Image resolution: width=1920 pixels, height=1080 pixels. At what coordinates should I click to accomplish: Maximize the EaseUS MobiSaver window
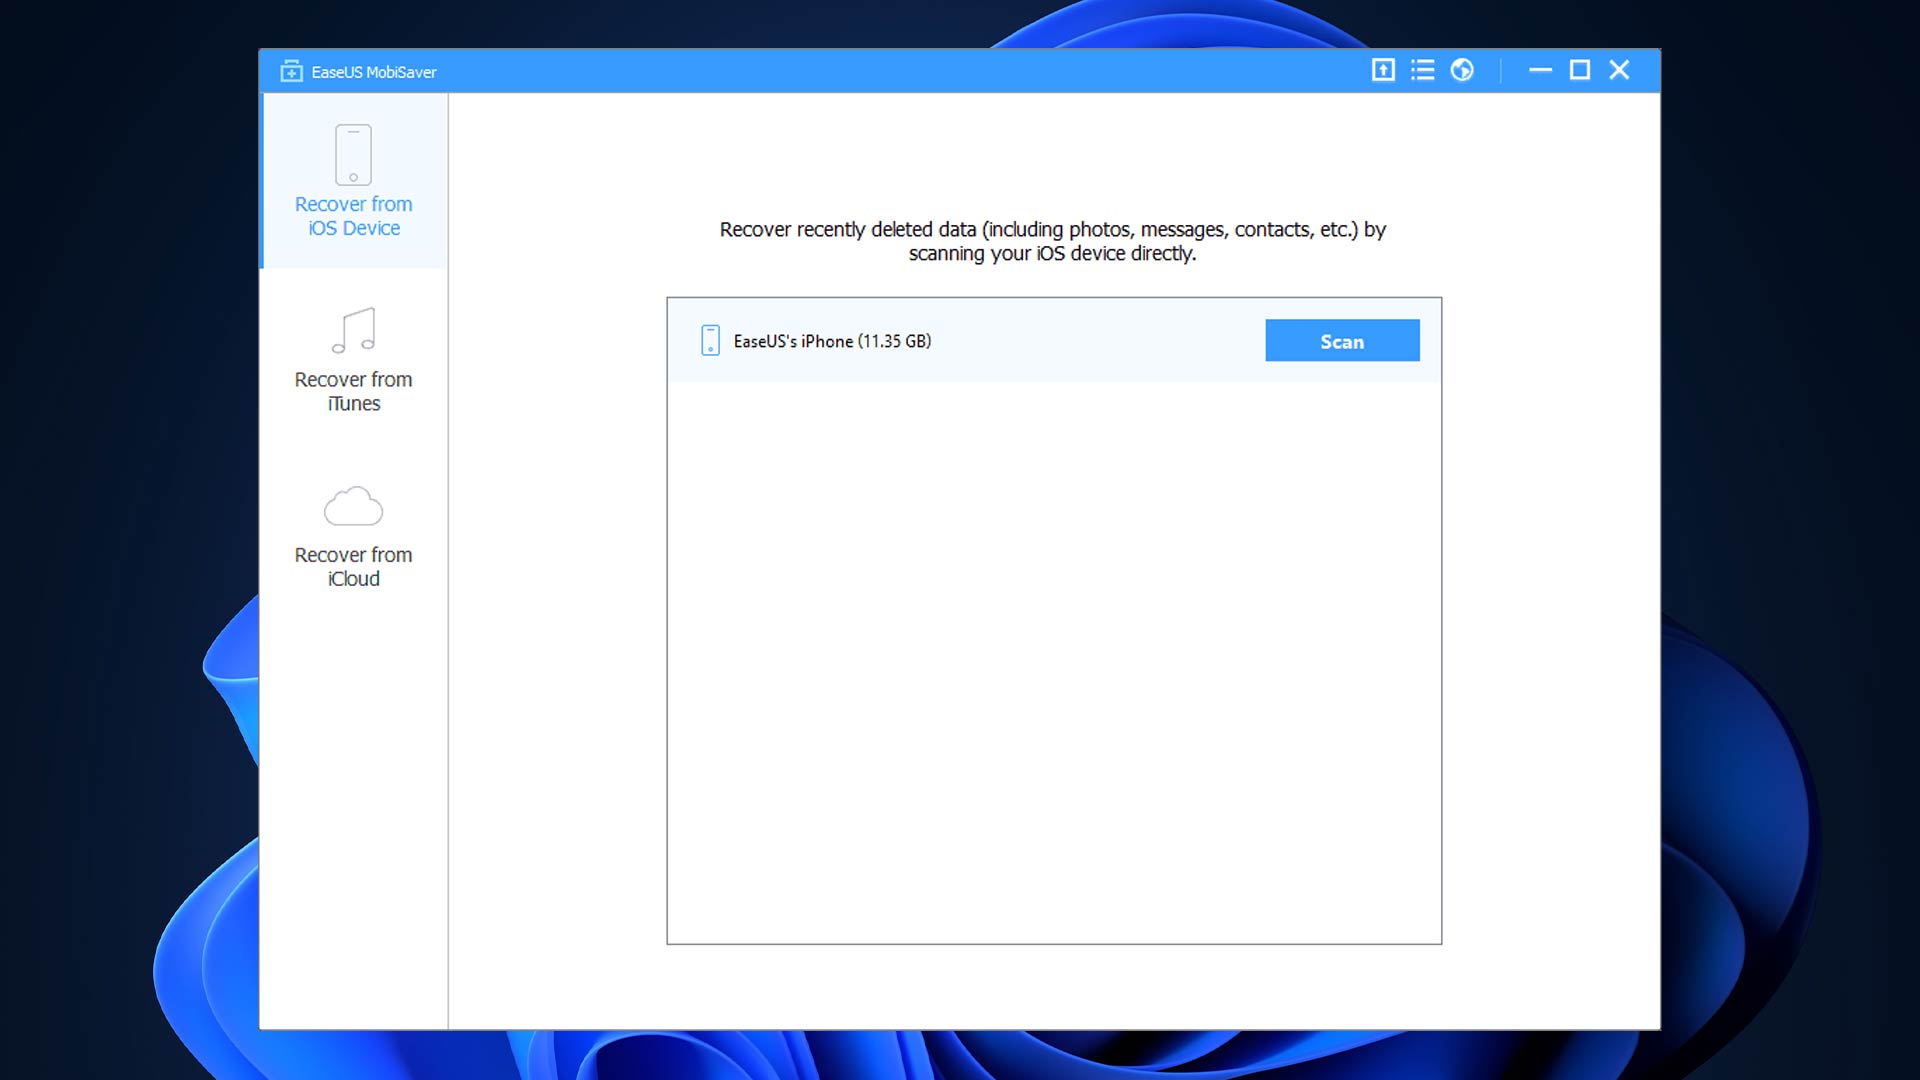pyautogui.click(x=1580, y=70)
